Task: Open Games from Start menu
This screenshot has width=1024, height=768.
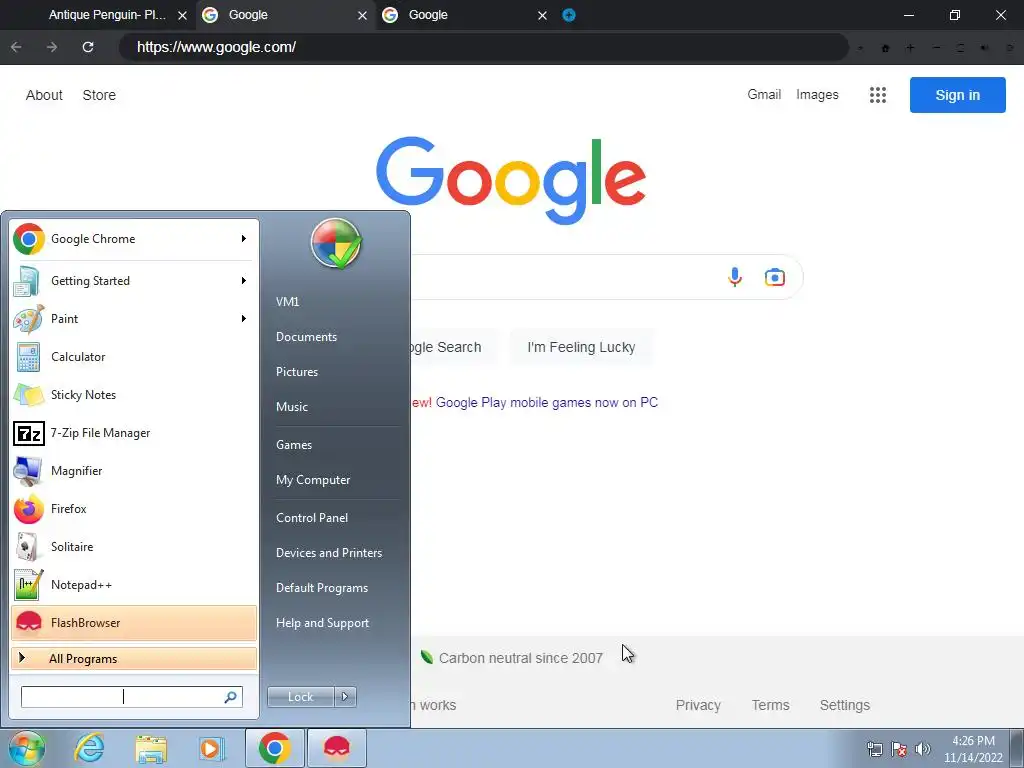Action: coord(294,445)
